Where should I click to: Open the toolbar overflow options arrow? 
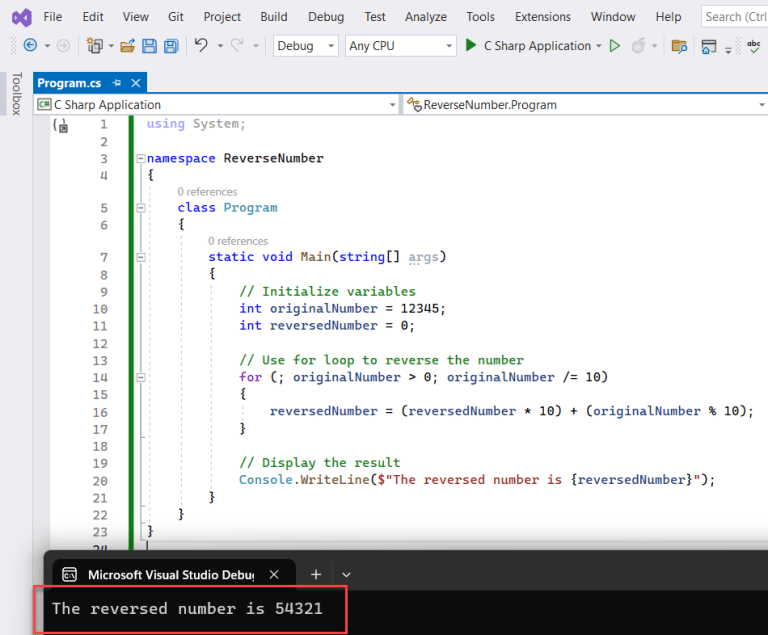(728, 49)
